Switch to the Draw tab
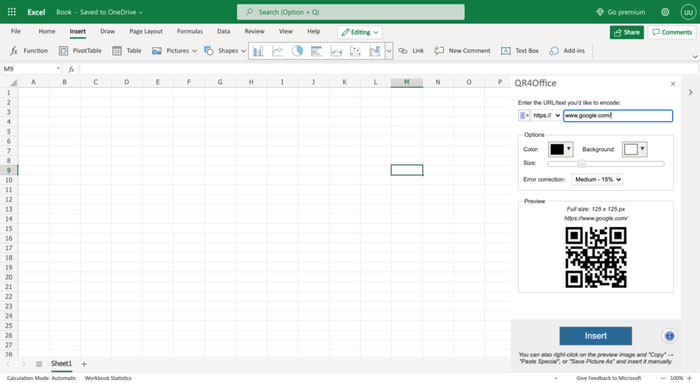The width and height of the screenshot is (700, 383). [108, 31]
